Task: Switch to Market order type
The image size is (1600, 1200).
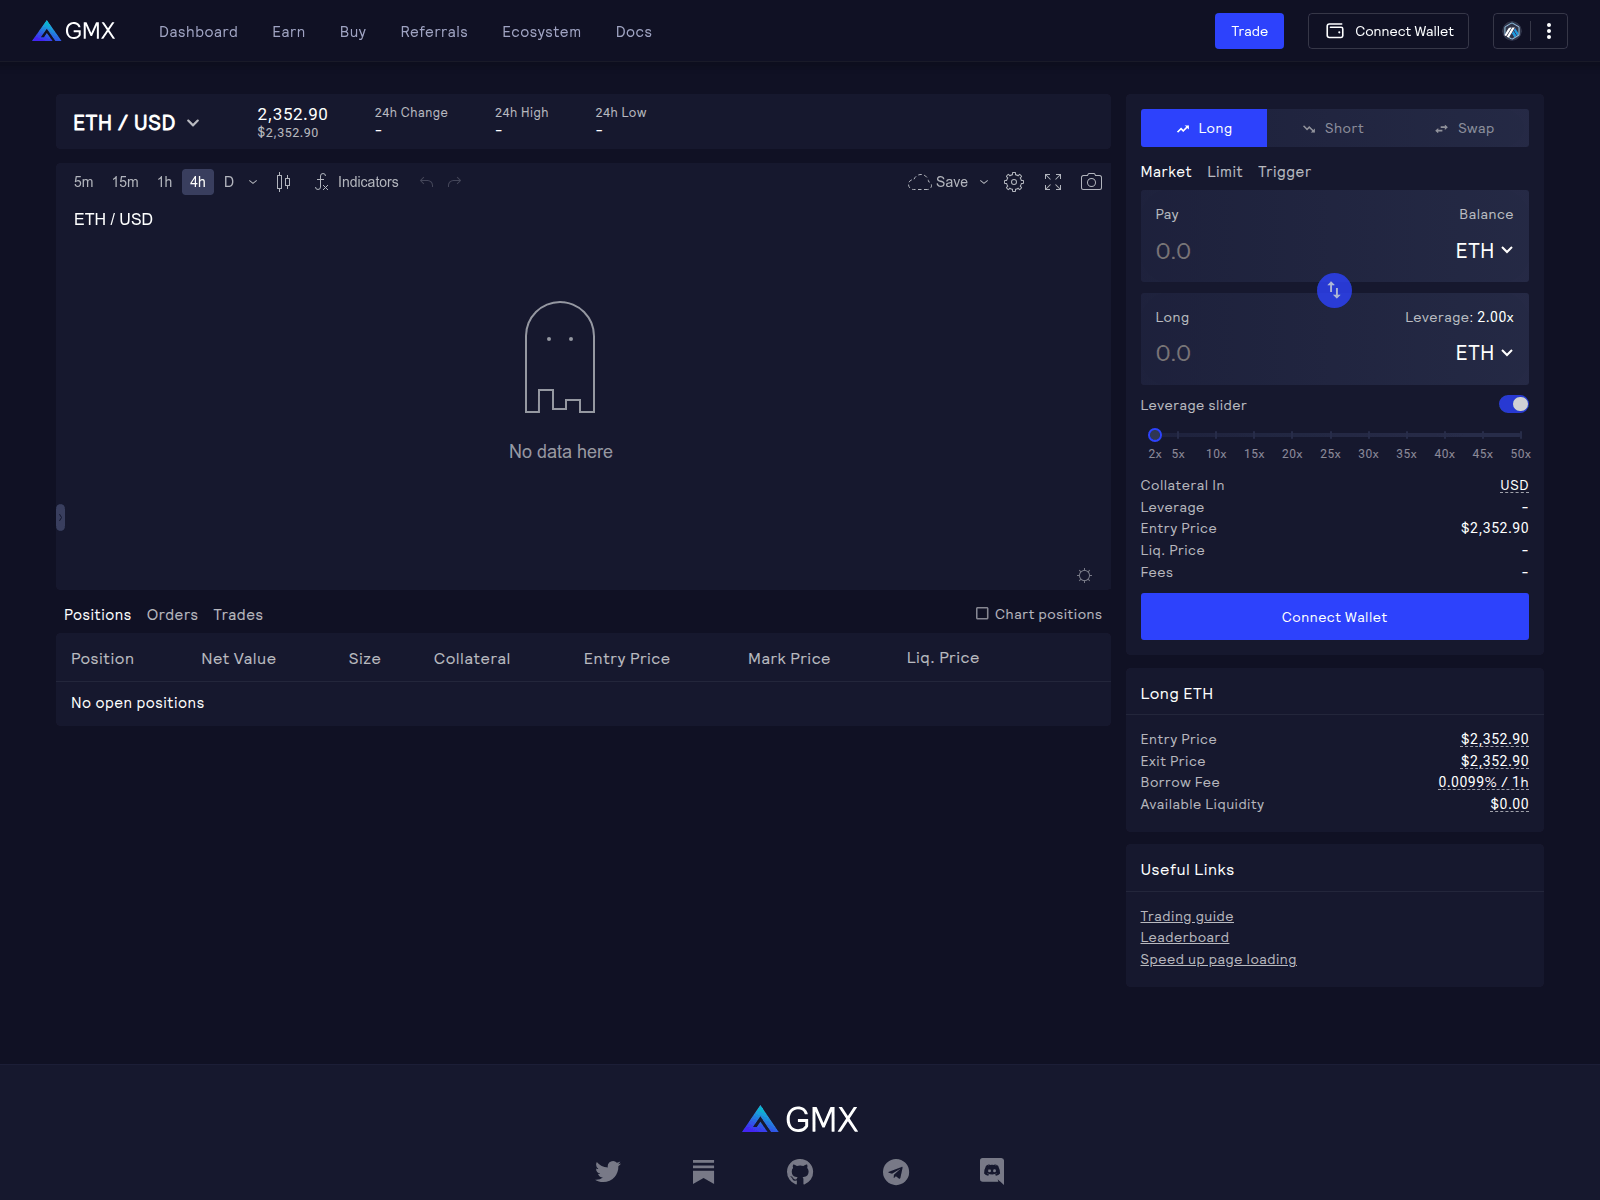Action: [1166, 172]
